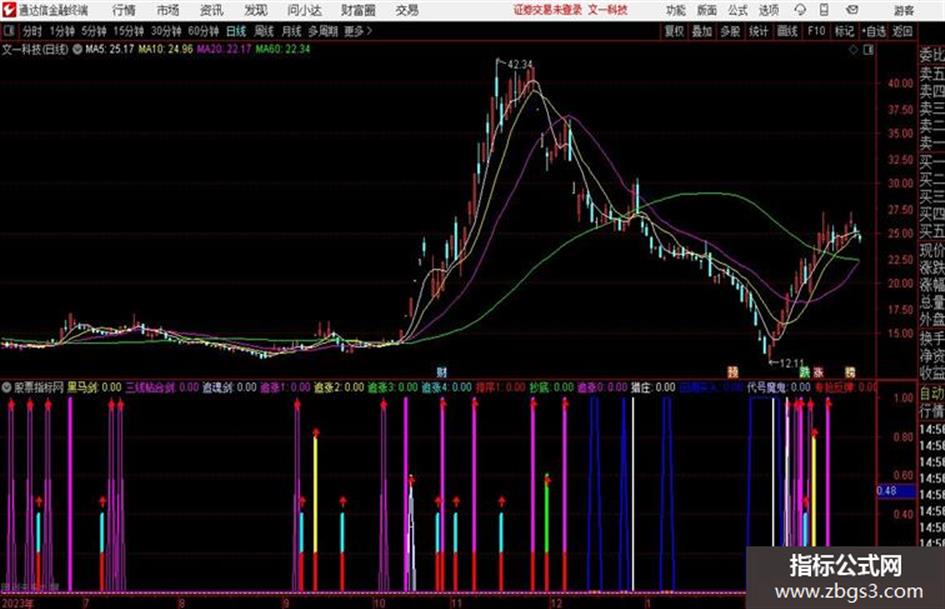Click the MA20: 22.17 indicator value
Image resolution: width=945 pixels, height=609 pixels.
[x=224, y=49]
